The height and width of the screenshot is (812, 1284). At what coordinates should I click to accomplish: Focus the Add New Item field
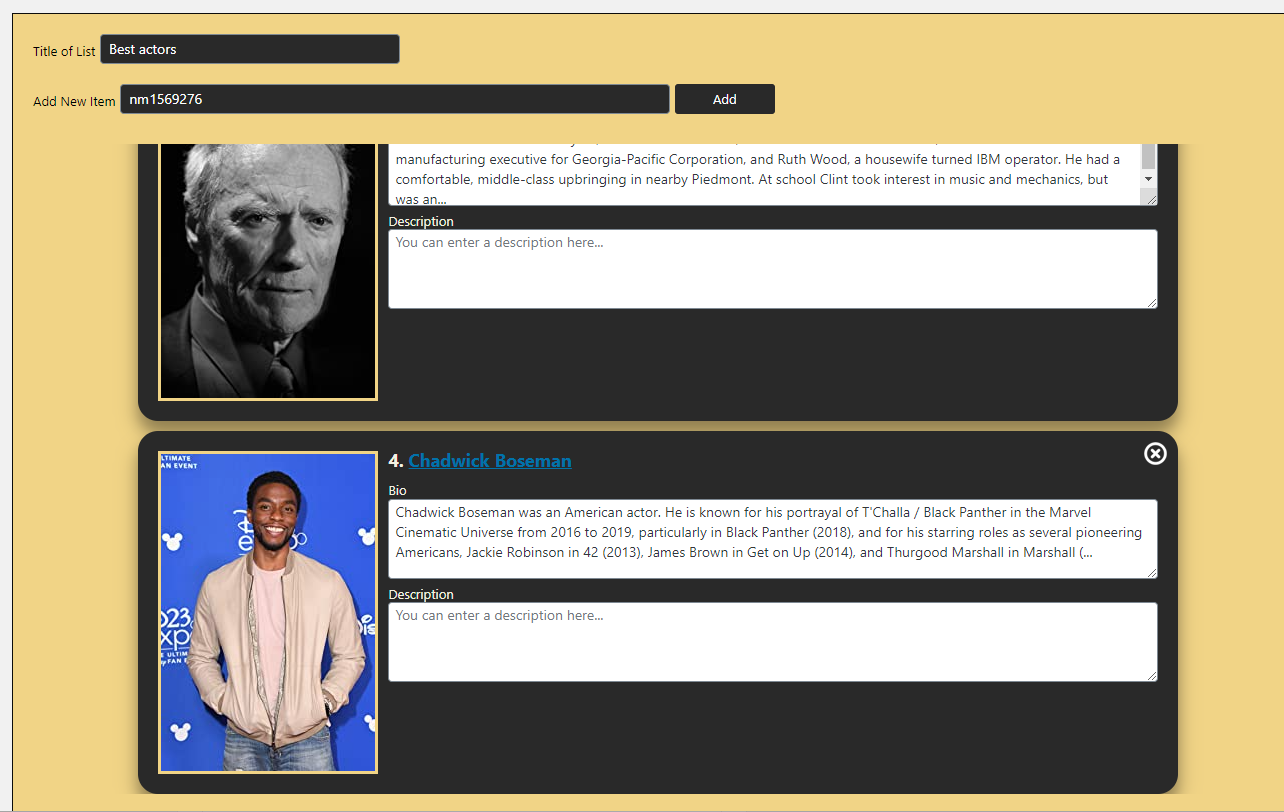click(395, 99)
